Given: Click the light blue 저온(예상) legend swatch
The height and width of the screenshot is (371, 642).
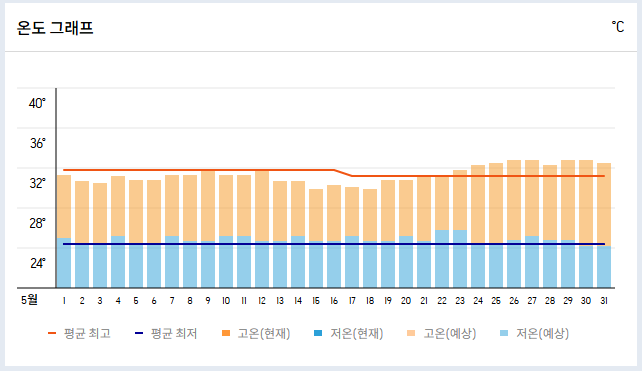Looking at the screenshot, I should [504, 333].
